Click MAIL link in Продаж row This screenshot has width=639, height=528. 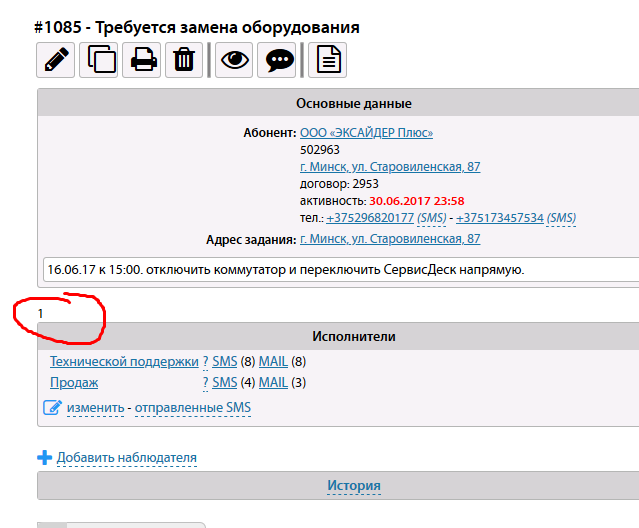[273, 383]
